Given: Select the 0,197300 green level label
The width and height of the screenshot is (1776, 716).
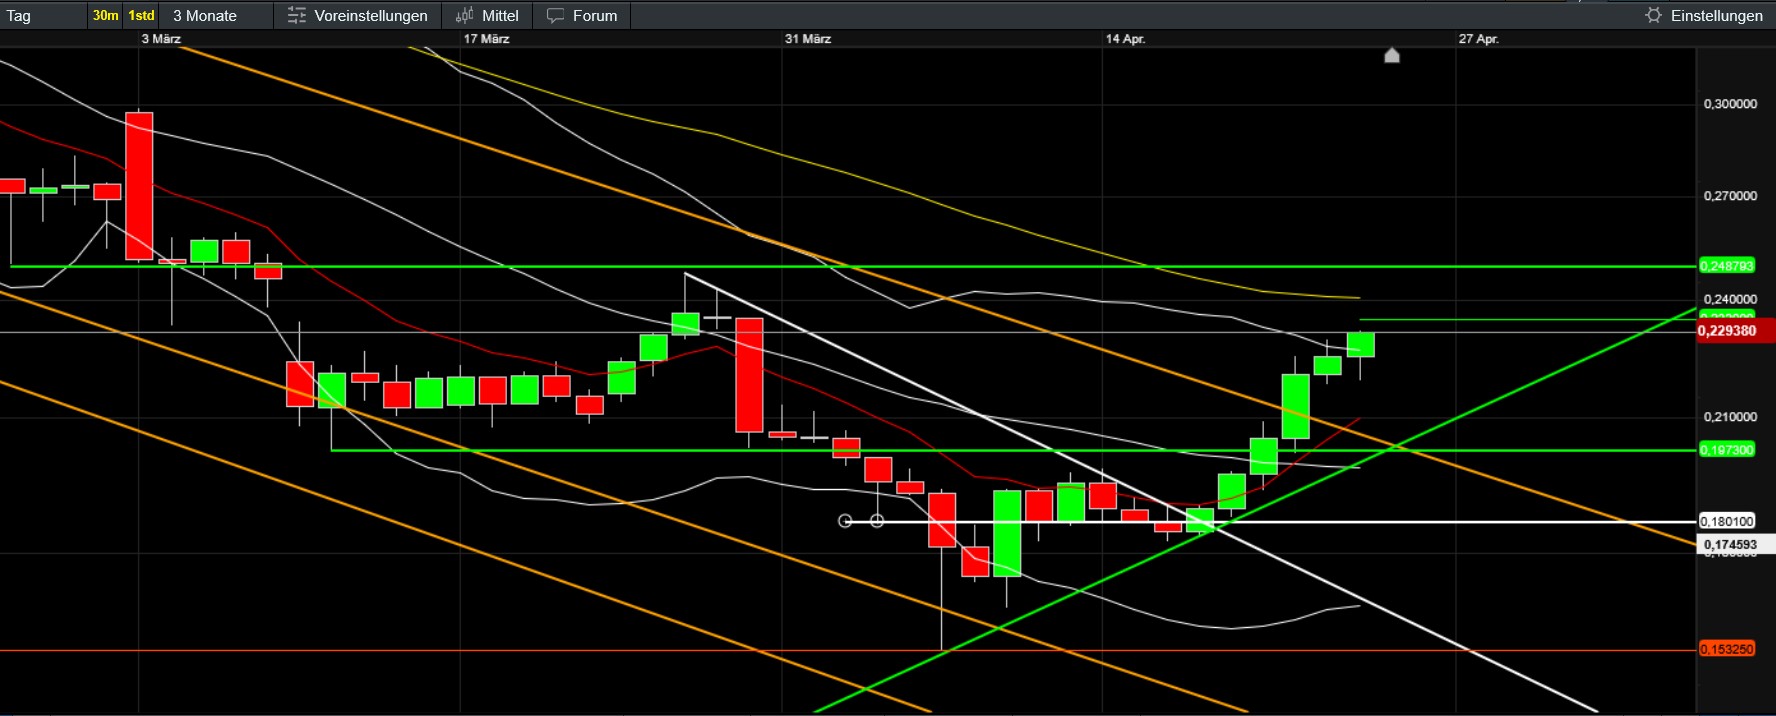Looking at the screenshot, I should 1727,450.
